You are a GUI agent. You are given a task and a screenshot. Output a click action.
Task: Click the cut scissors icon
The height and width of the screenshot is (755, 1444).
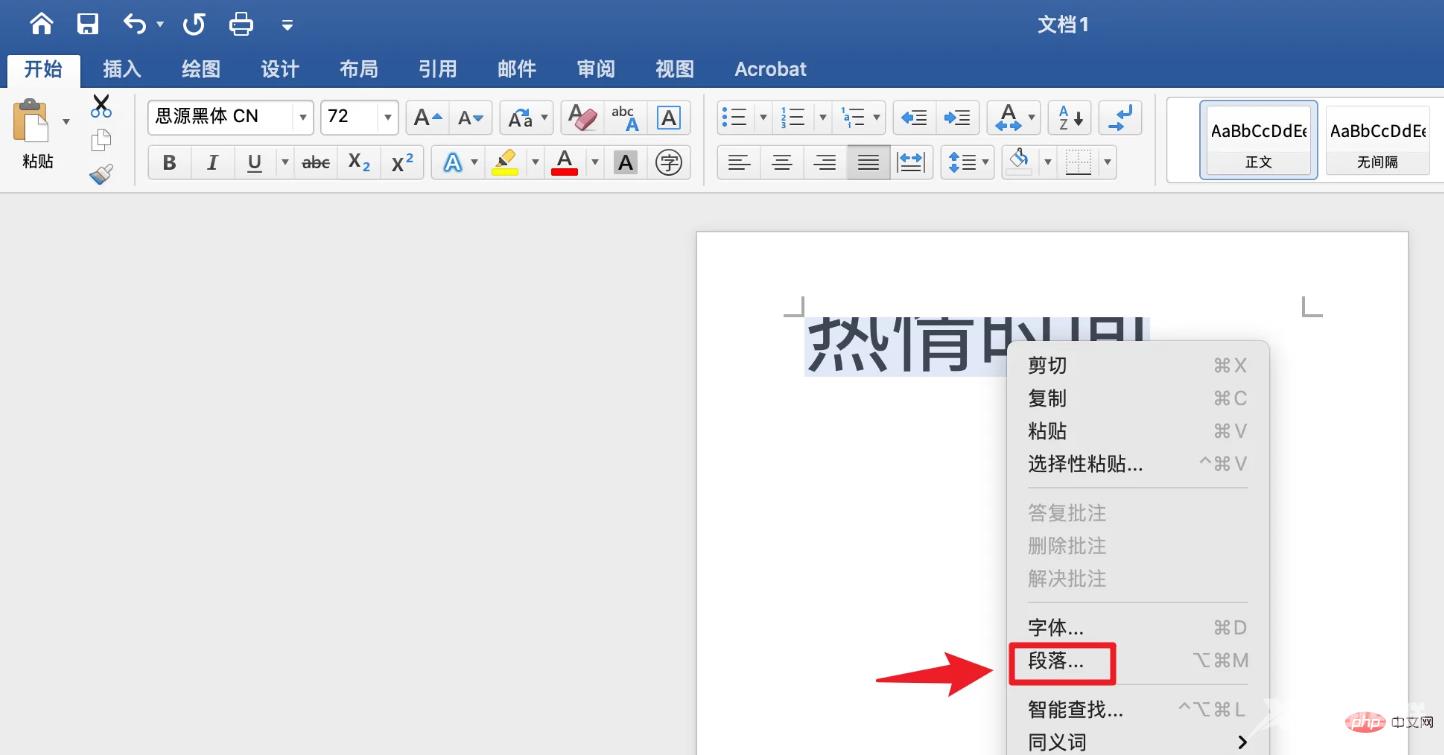[x=101, y=105]
